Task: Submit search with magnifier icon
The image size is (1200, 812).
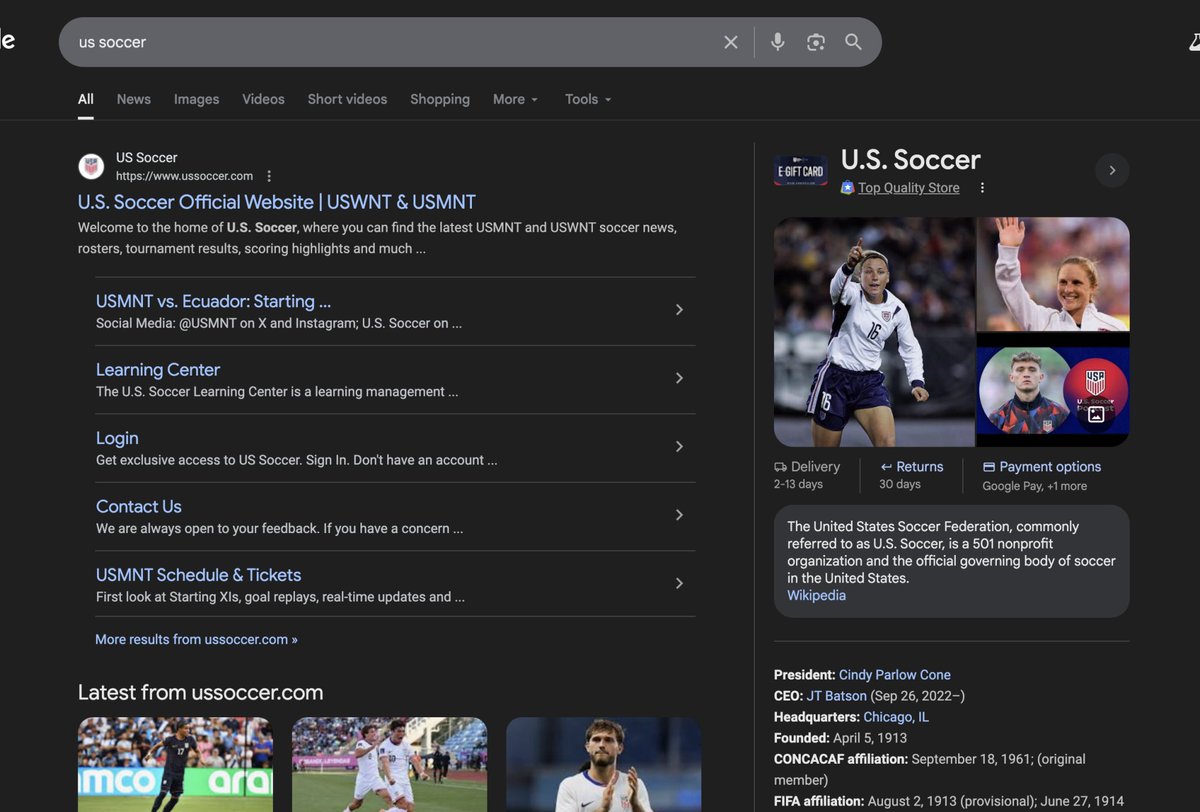Action: [853, 42]
